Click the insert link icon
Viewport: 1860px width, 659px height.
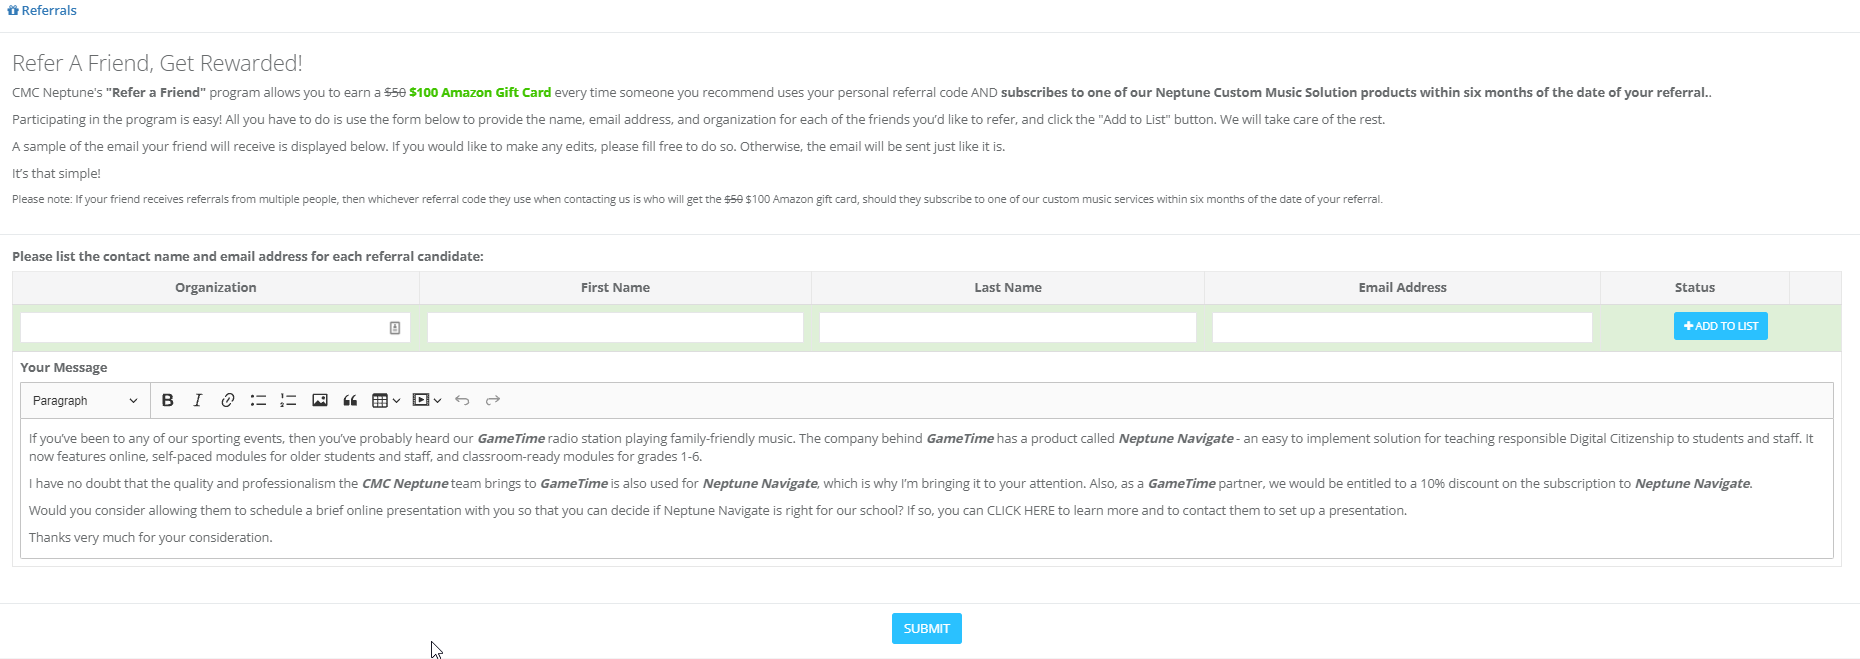(x=228, y=400)
